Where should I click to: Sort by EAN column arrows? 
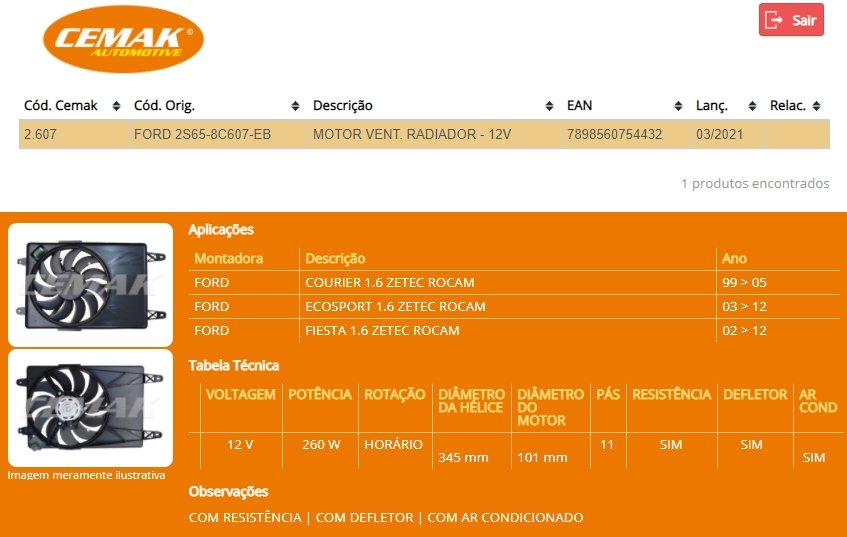pyautogui.click(x=678, y=106)
